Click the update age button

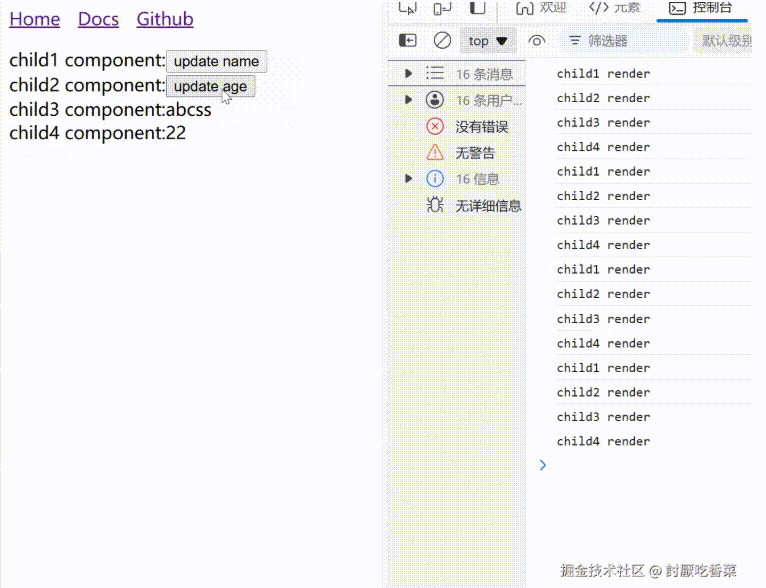[x=211, y=86]
